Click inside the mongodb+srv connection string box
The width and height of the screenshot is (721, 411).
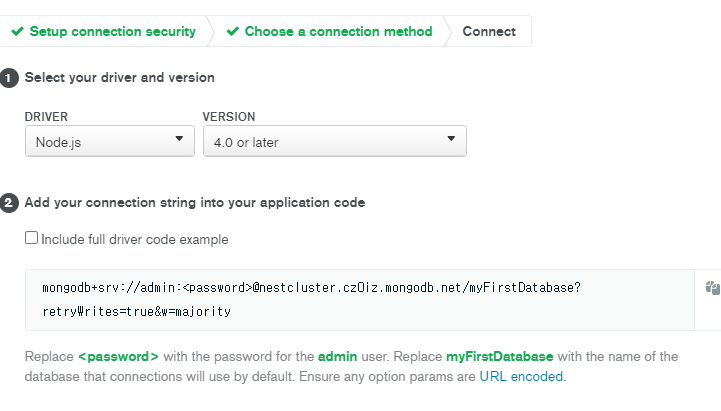pos(360,299)
